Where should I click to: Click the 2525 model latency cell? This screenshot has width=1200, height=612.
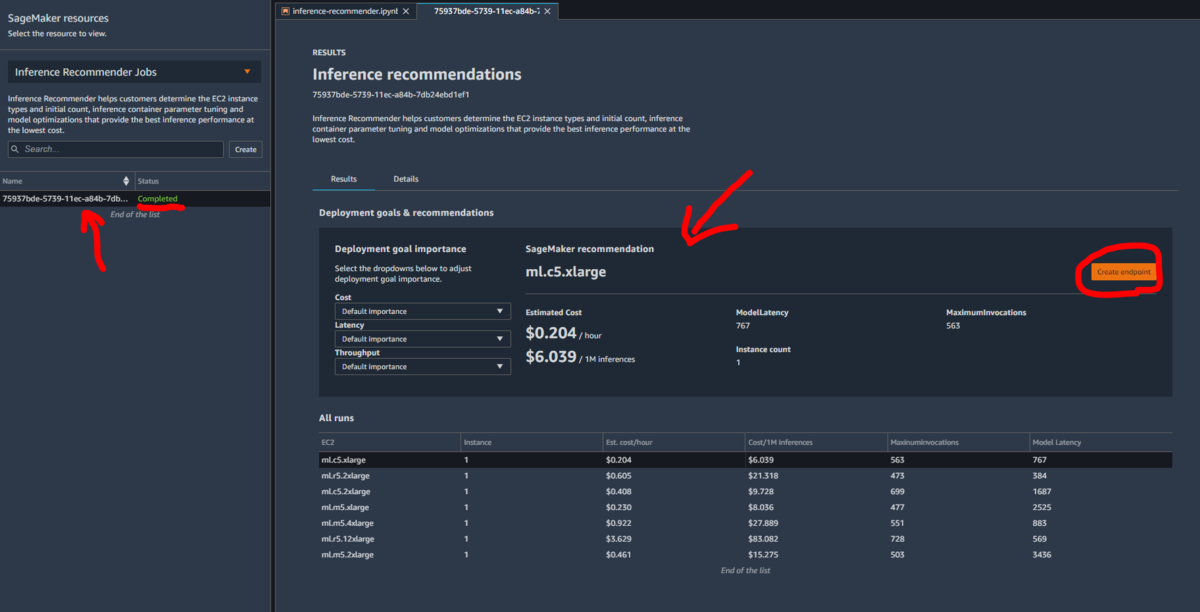click(1042, 507)
